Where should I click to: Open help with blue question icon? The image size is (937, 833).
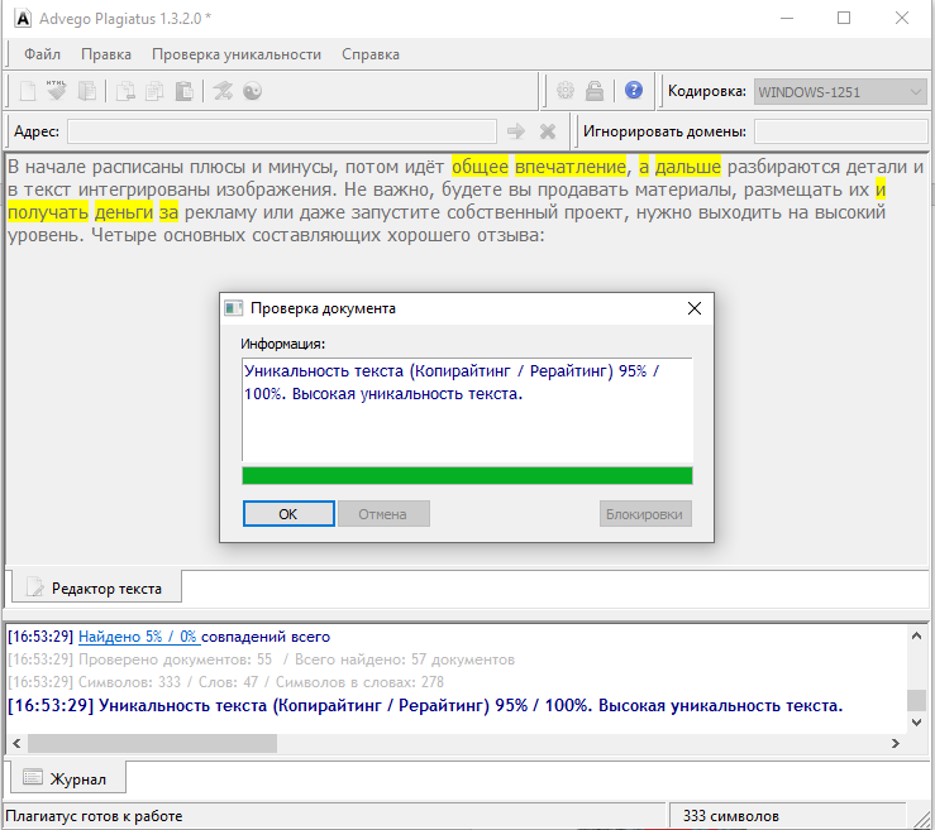tap(634, 90)
